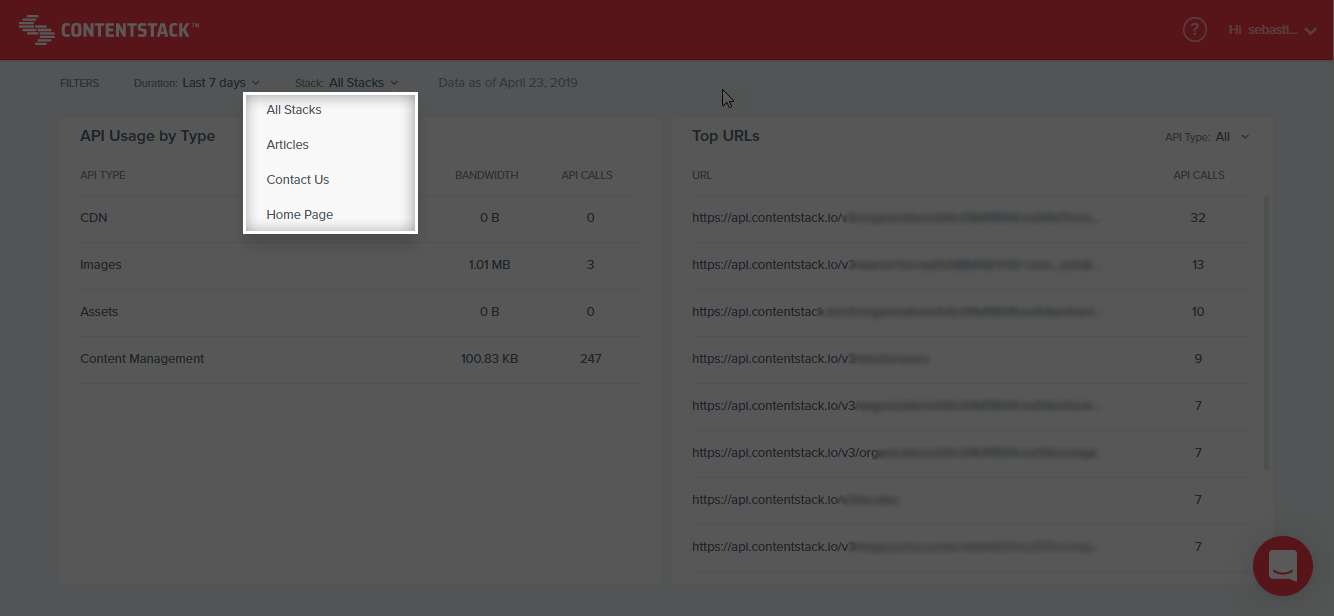Choose Articles in the stack menu
The image size is (1334, 616).
pyautogui.click(x=288, y=145)
